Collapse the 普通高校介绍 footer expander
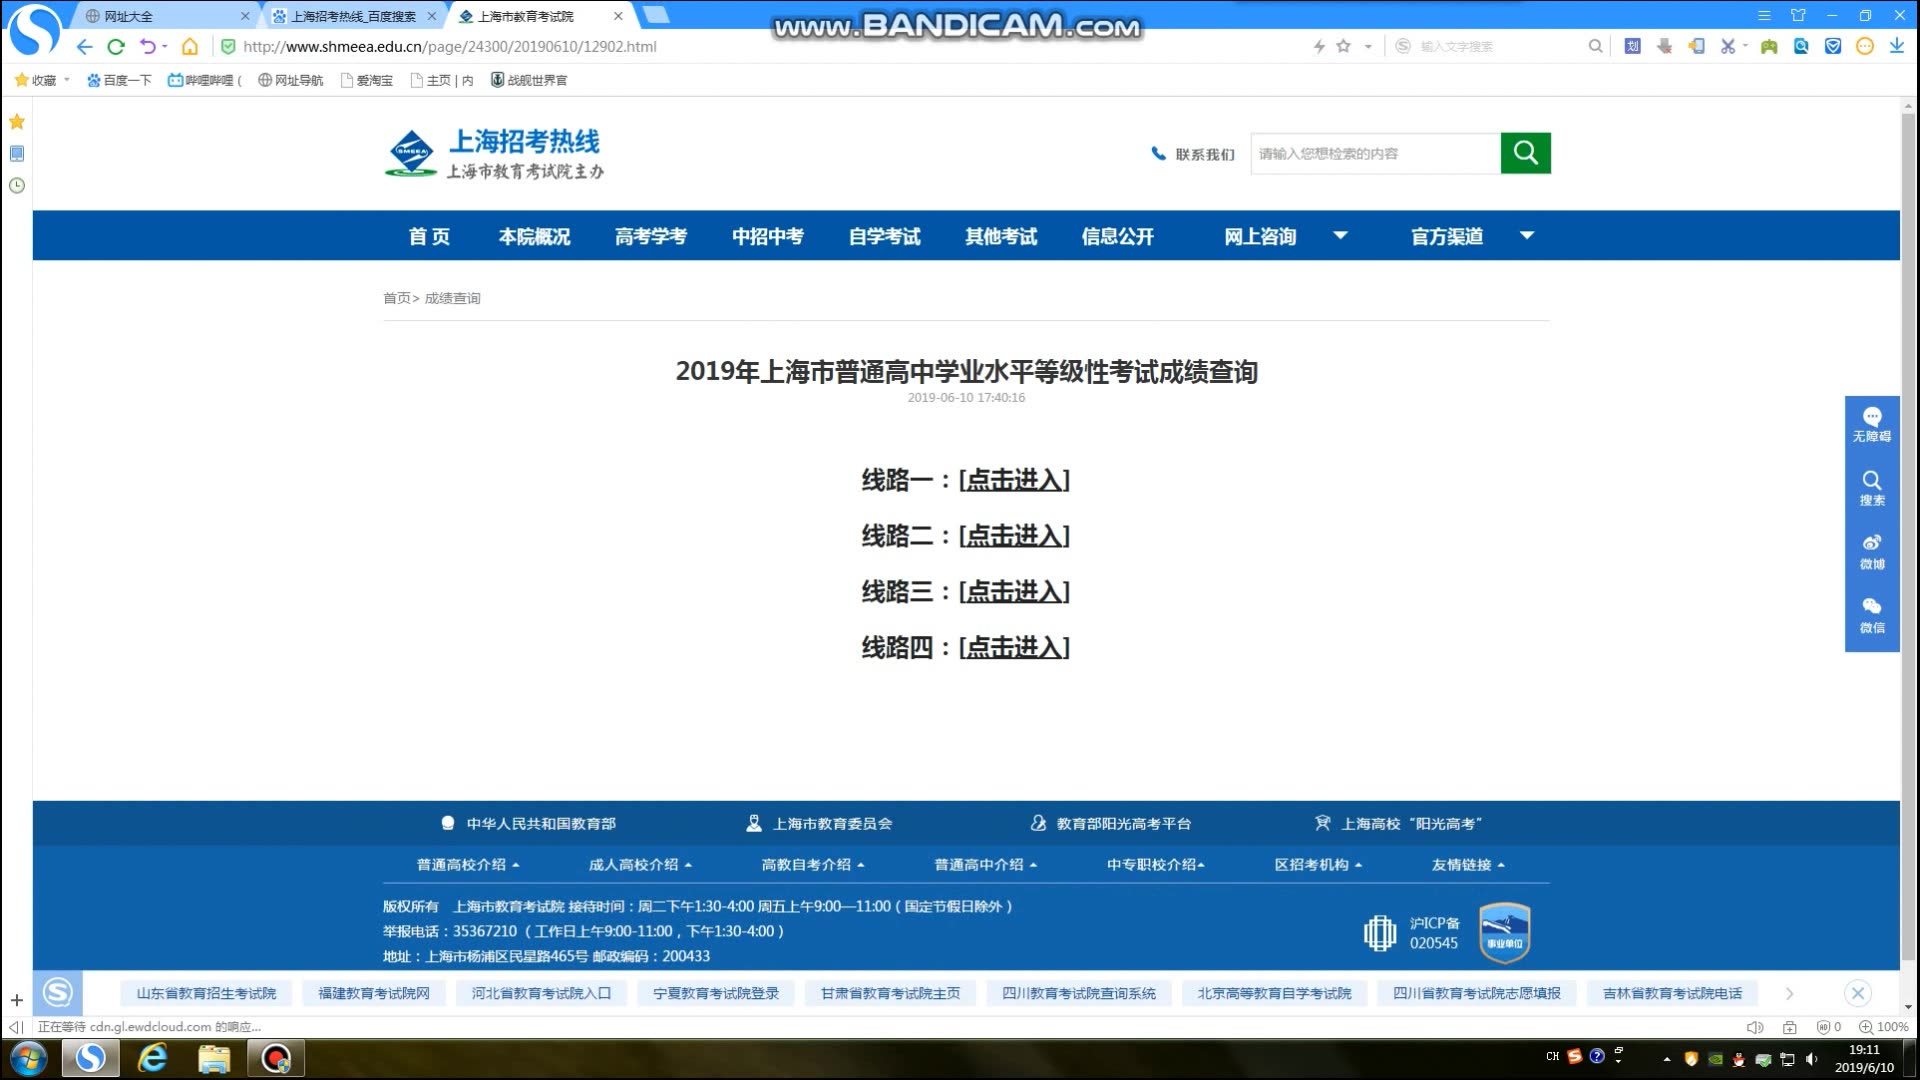Viewport: 1920px width, 1080px height. (x=463, y=864)
